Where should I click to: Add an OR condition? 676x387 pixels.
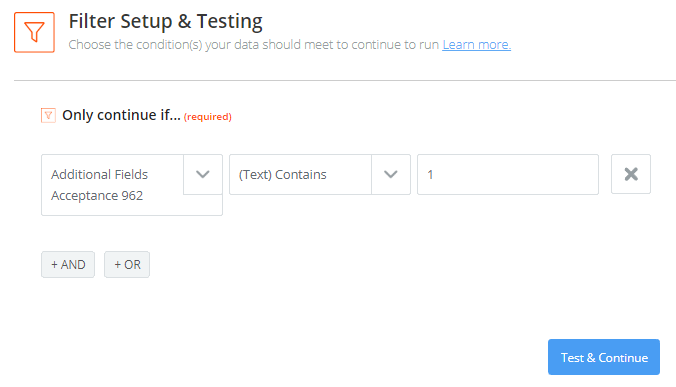coord(127,265)
